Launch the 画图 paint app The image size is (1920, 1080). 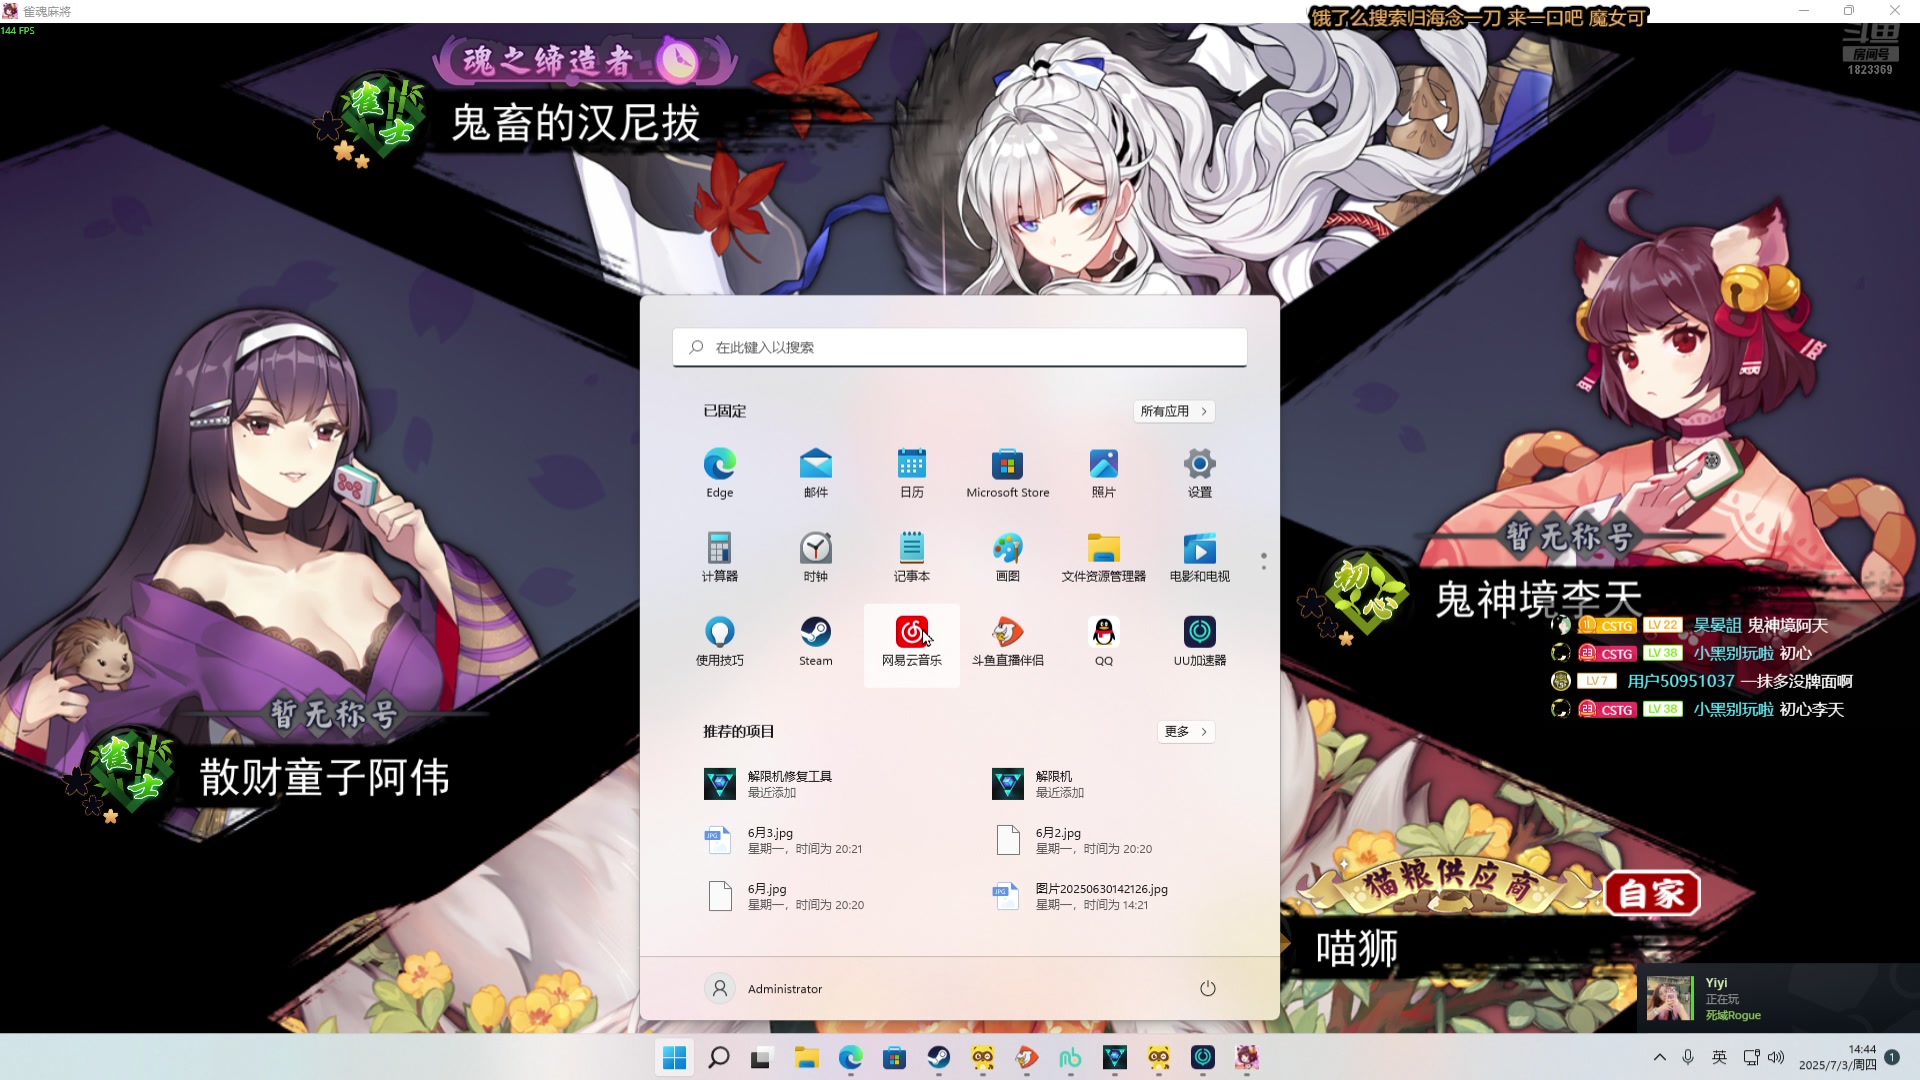pyautogui.click(x=1008, y=557)
